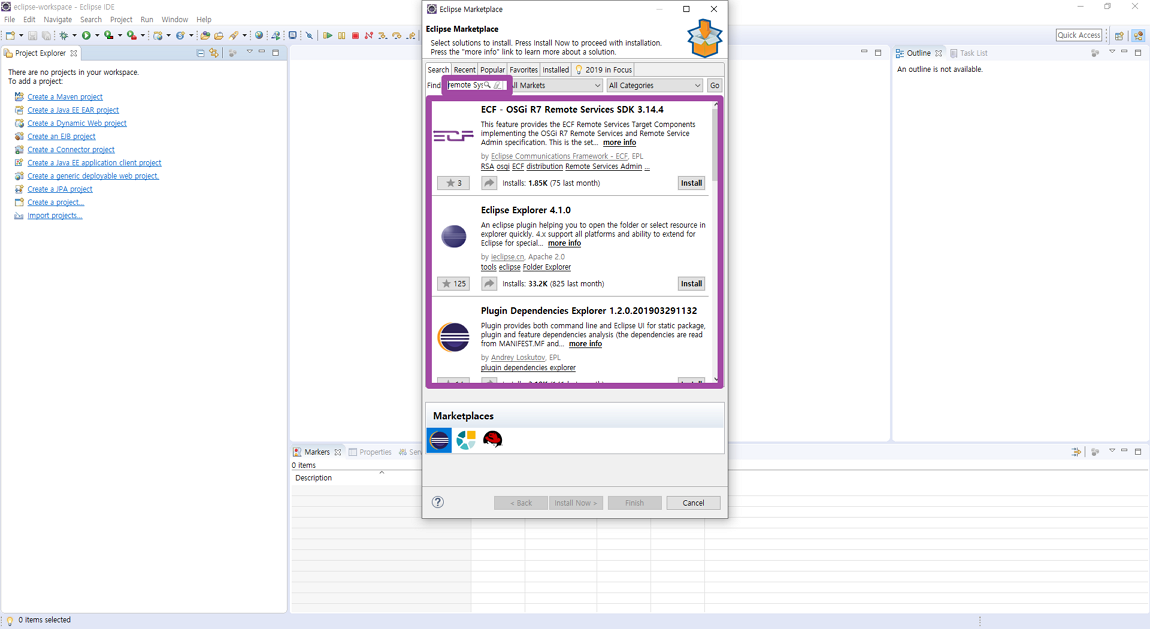
Task: Click the Open Type icon in toolbar
Action: (205, 35)
